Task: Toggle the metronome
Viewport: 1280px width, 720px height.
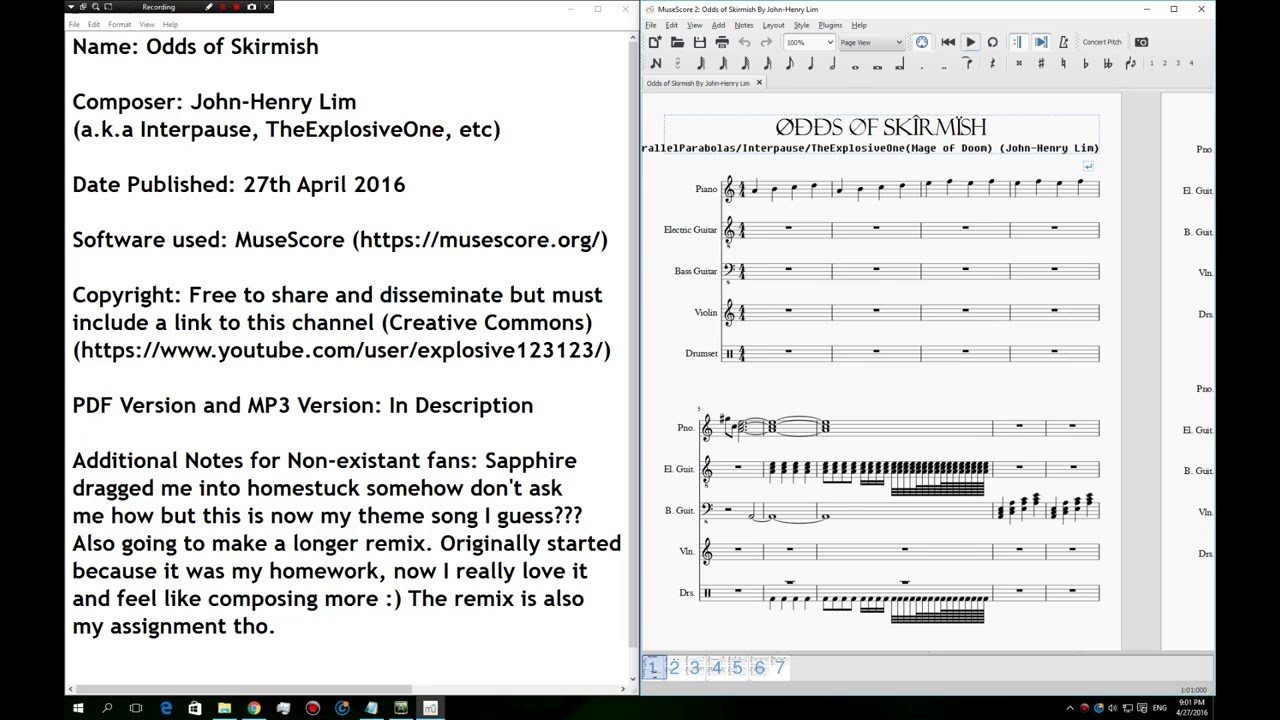Action: coord(1063,42)
